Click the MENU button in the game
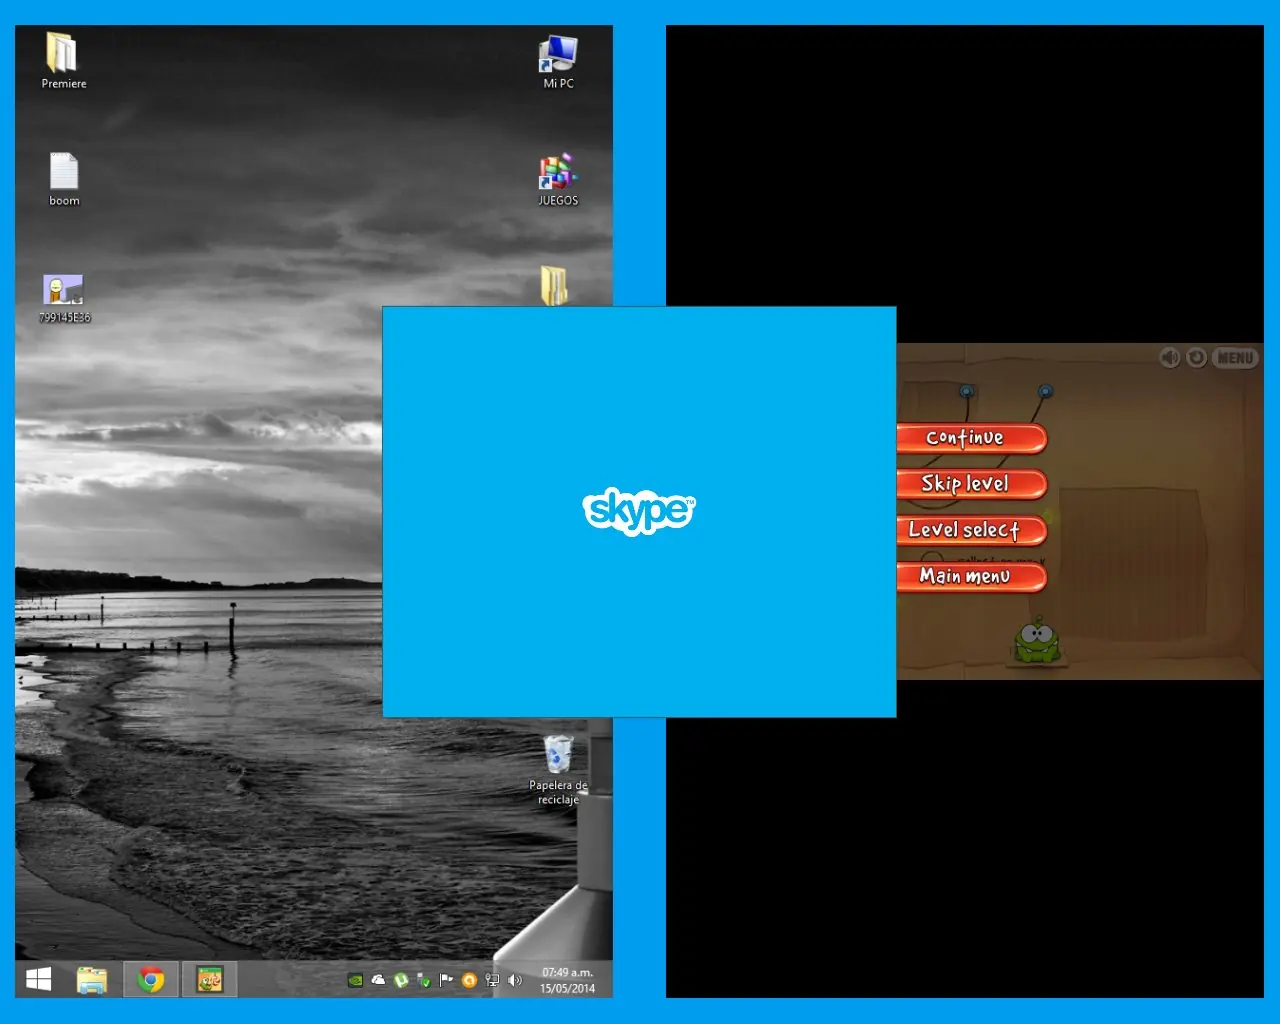Screen dimensions: 1280x1024 (1236, 358)
